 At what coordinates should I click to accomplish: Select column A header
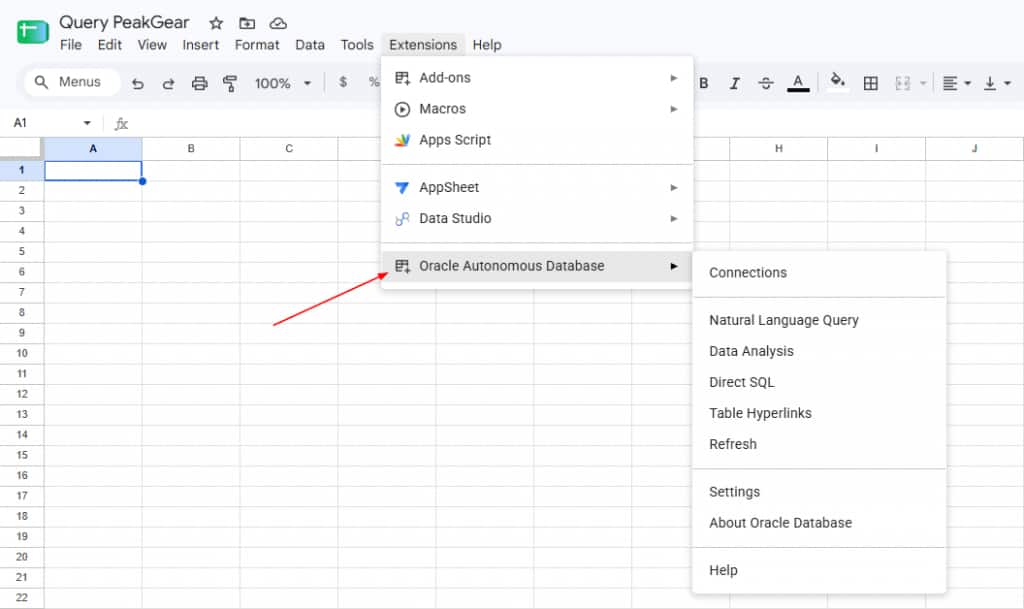tap(93, 149)
